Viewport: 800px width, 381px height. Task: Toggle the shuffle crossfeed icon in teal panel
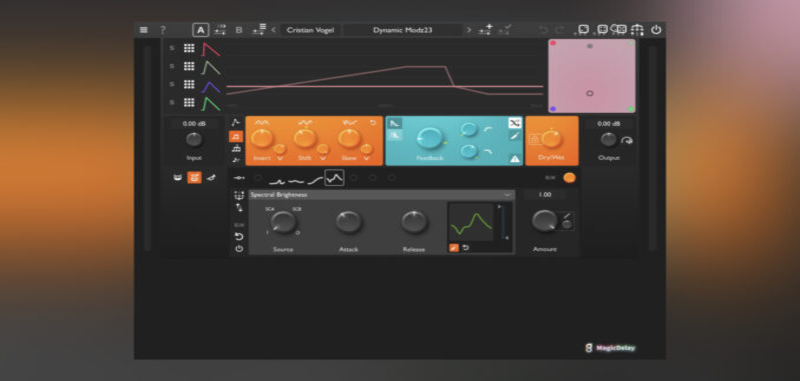click(x=514, y=123)
